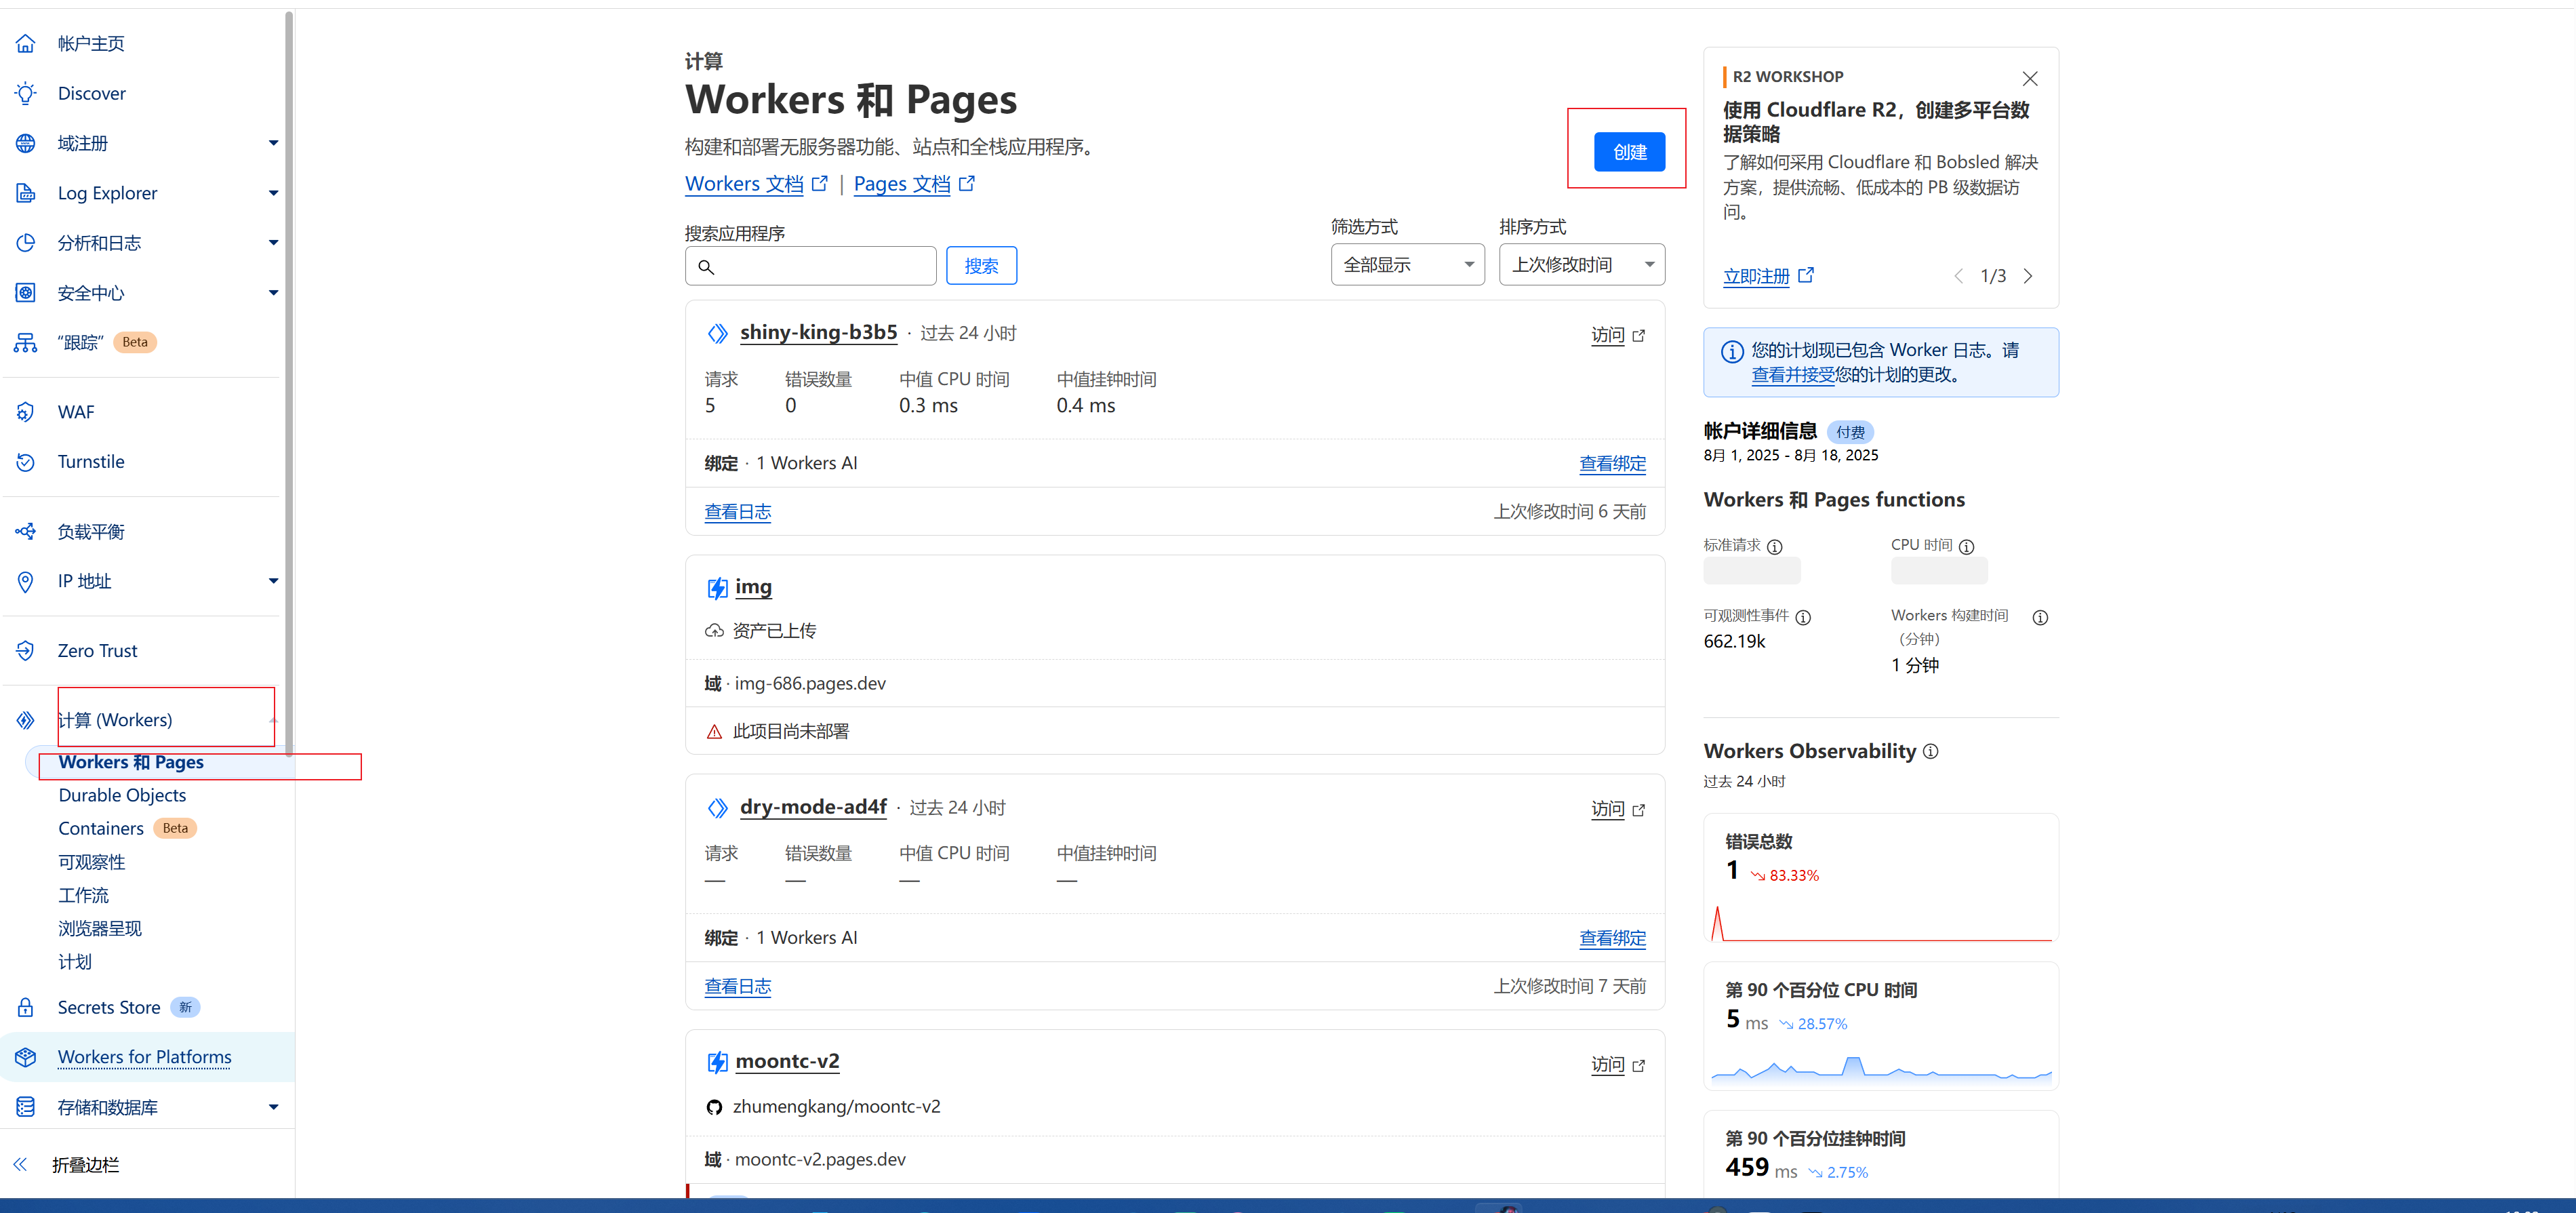Click the shiny-king-b3b5 worker icon
The image size is (2576, 1213).
[x=717, y=333]
